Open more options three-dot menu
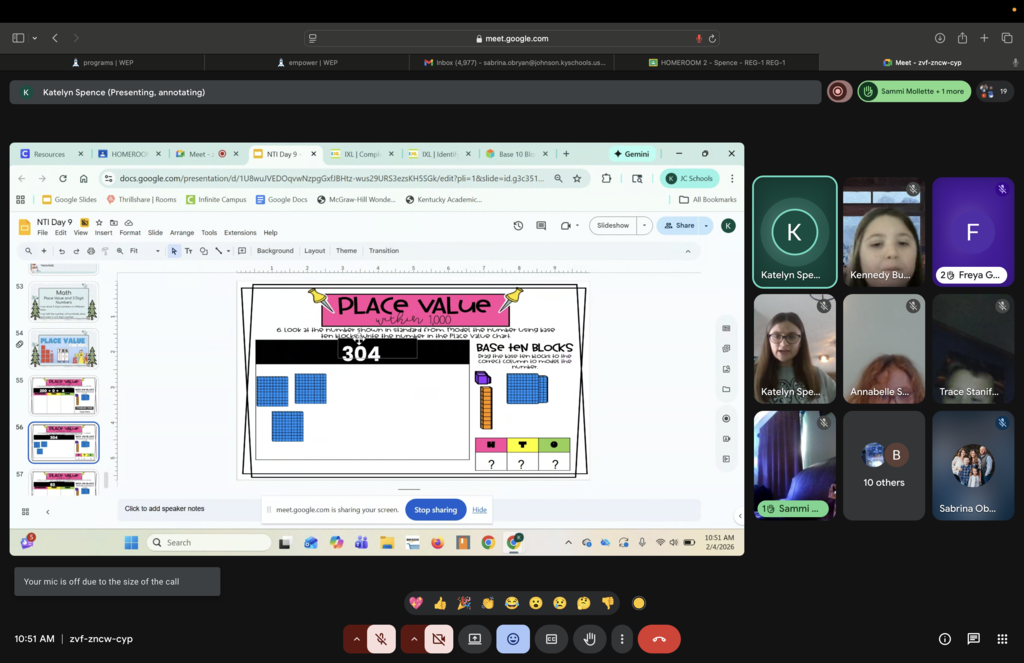Viewport: 1024px width, 663px height. (622, 639)
